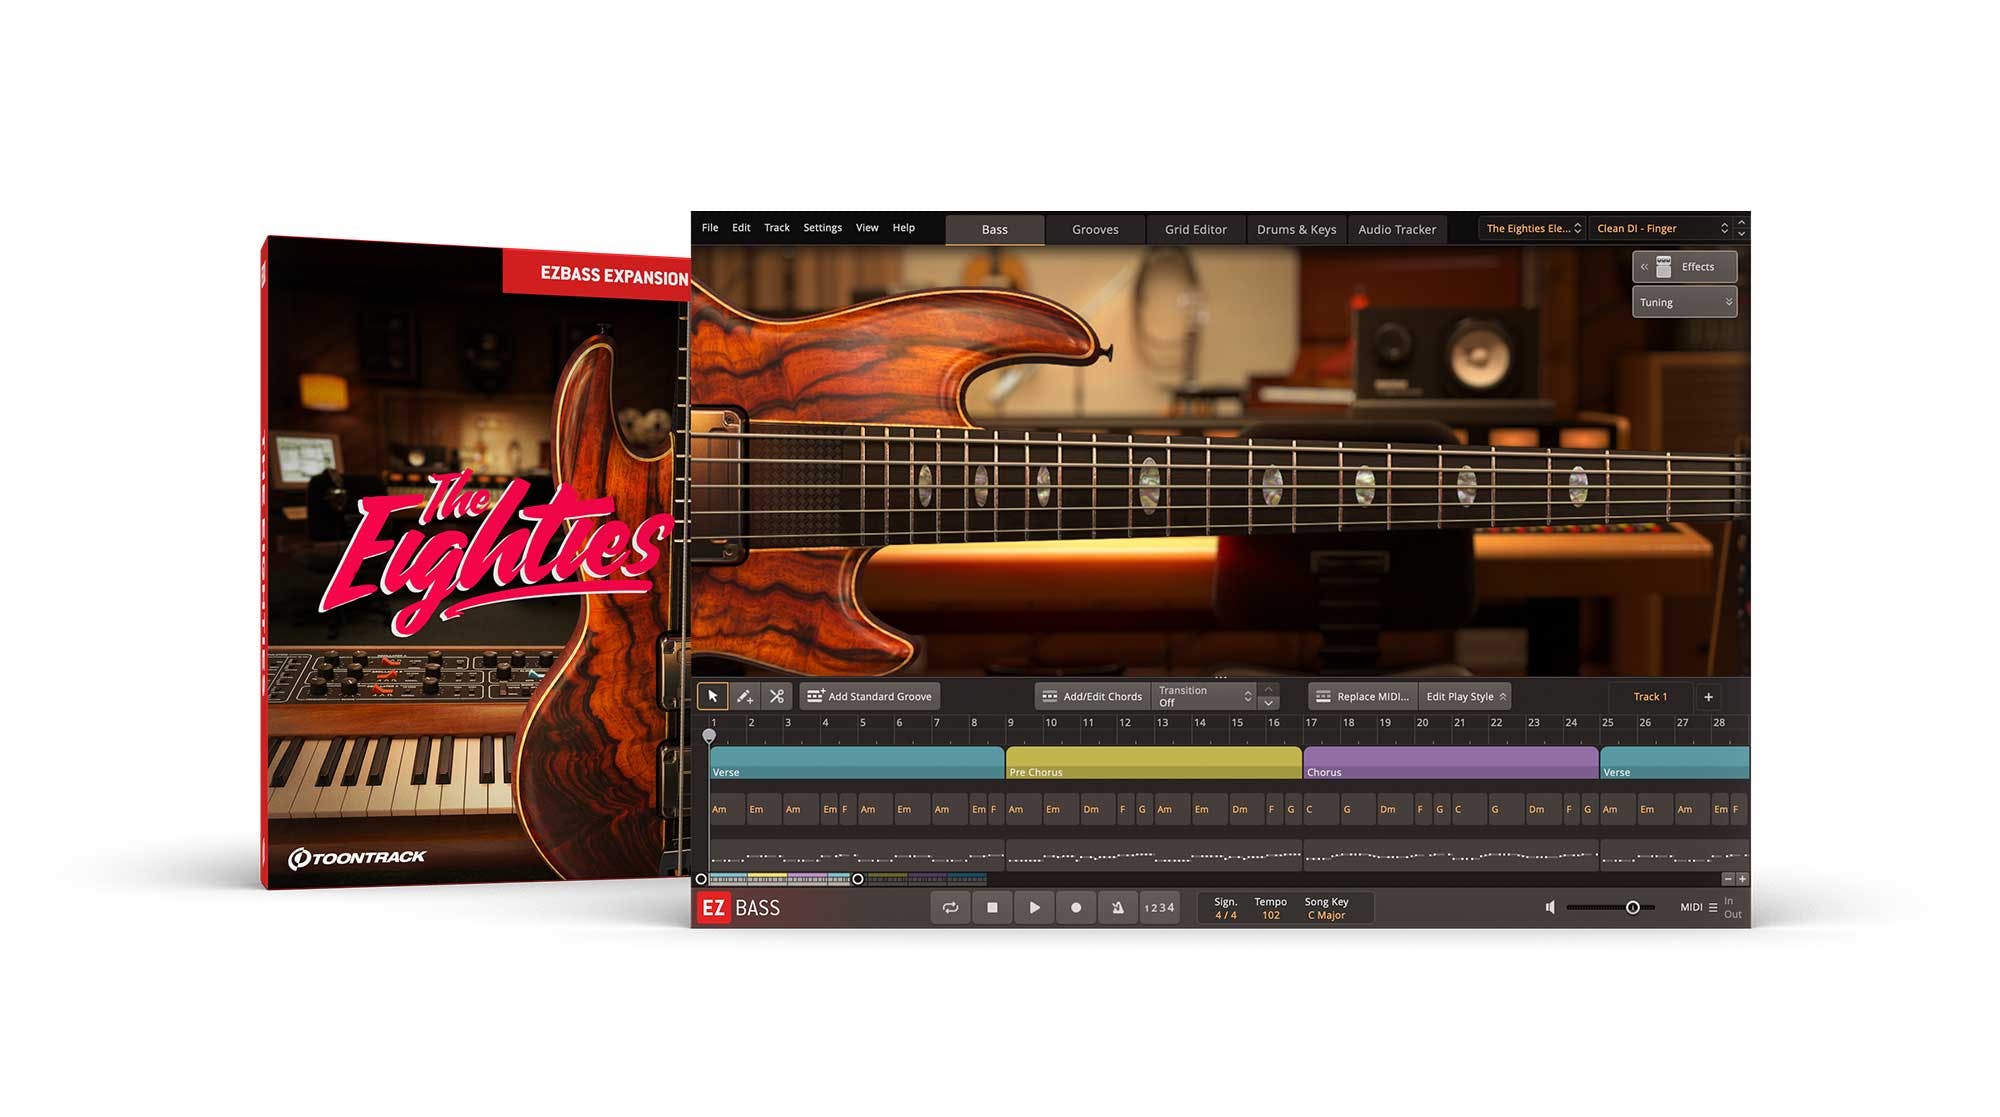Click Dm chord at bar 11
Screen dimensions: 2000x1117
coord(1097,809)
